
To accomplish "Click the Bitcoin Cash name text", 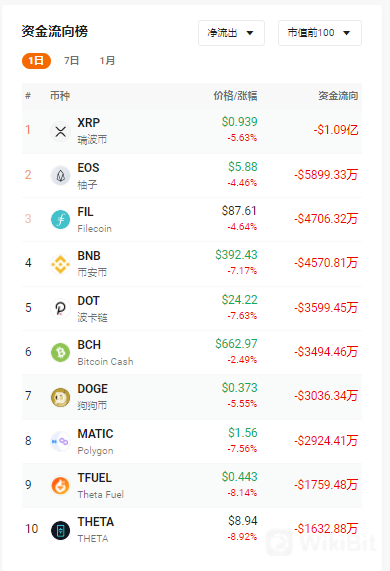I will [x=105, y=362].
